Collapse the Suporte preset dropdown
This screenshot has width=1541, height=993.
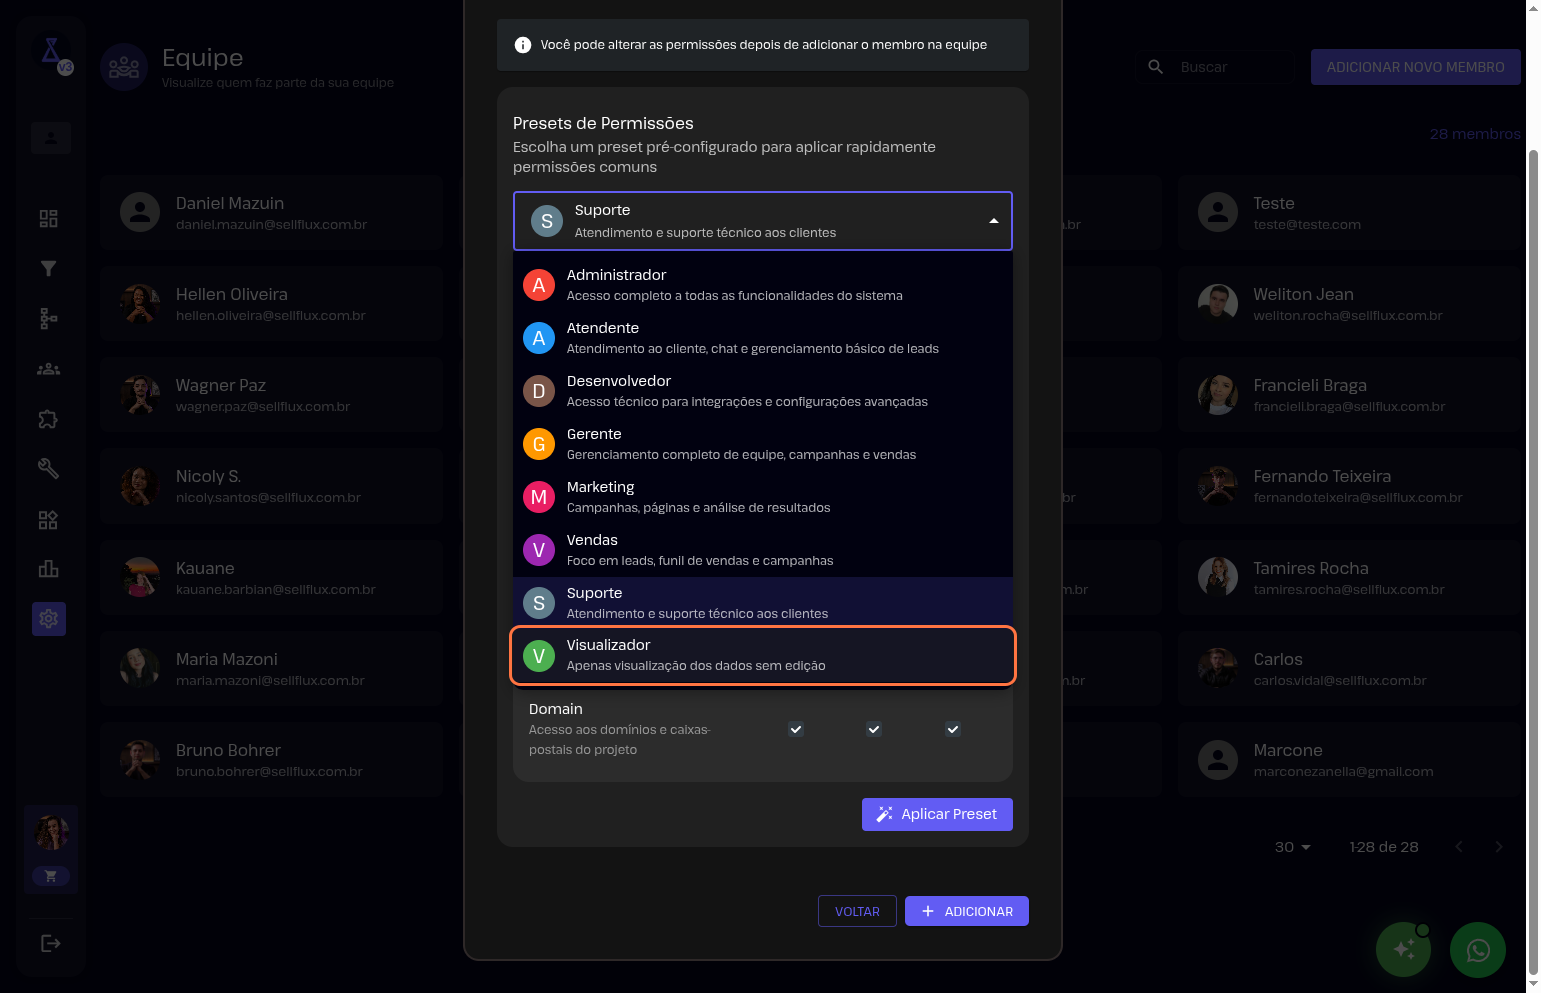(993, 221)
